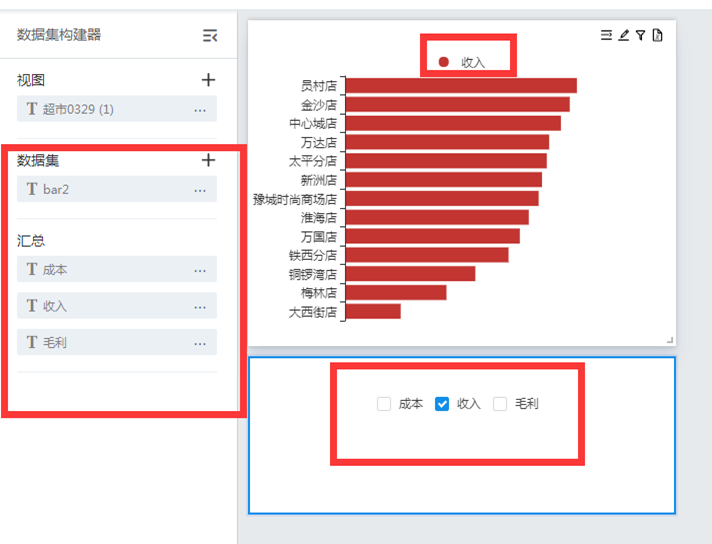Click the 视图 section heading
Image resolution: width=712 pixels, height=544 pixels.
(31, 80)
